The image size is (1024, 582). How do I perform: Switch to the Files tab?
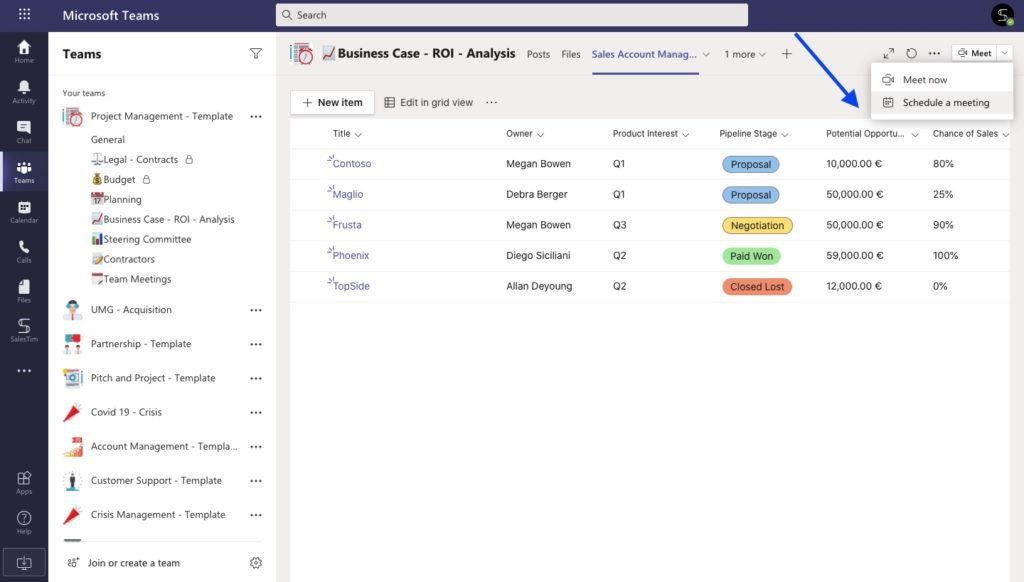[571, 54]
